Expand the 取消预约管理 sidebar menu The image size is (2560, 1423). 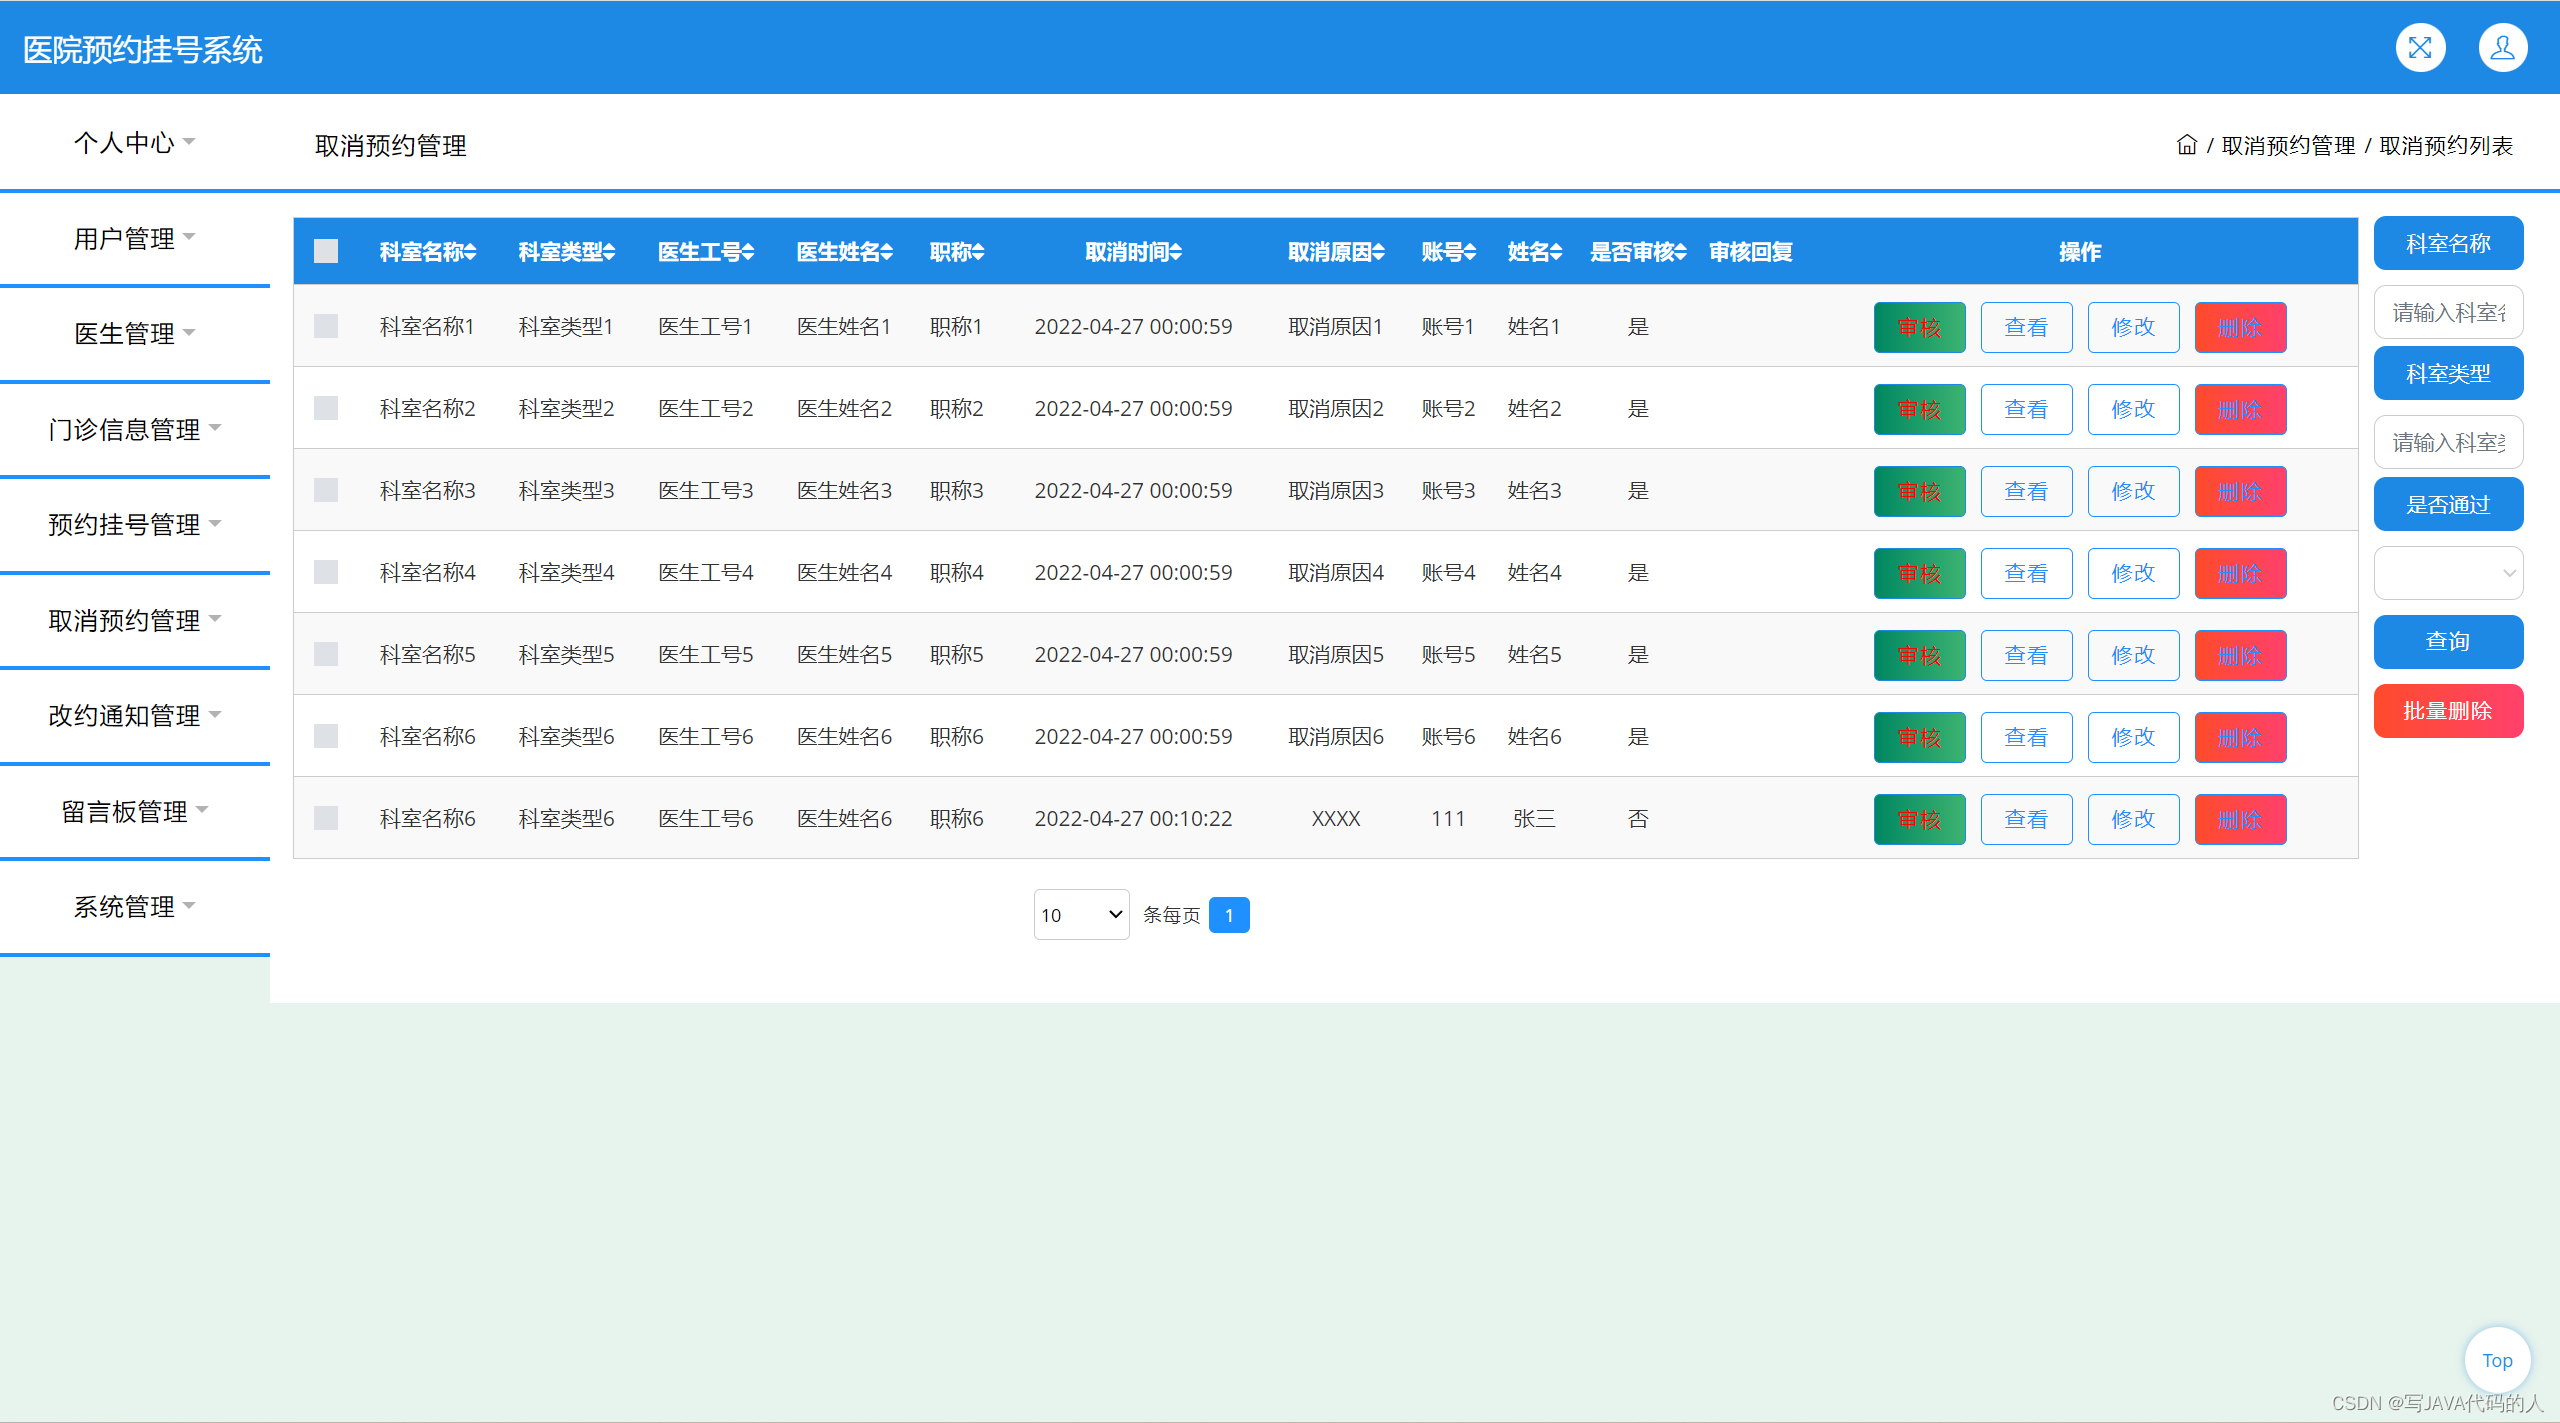click(134, 620)
